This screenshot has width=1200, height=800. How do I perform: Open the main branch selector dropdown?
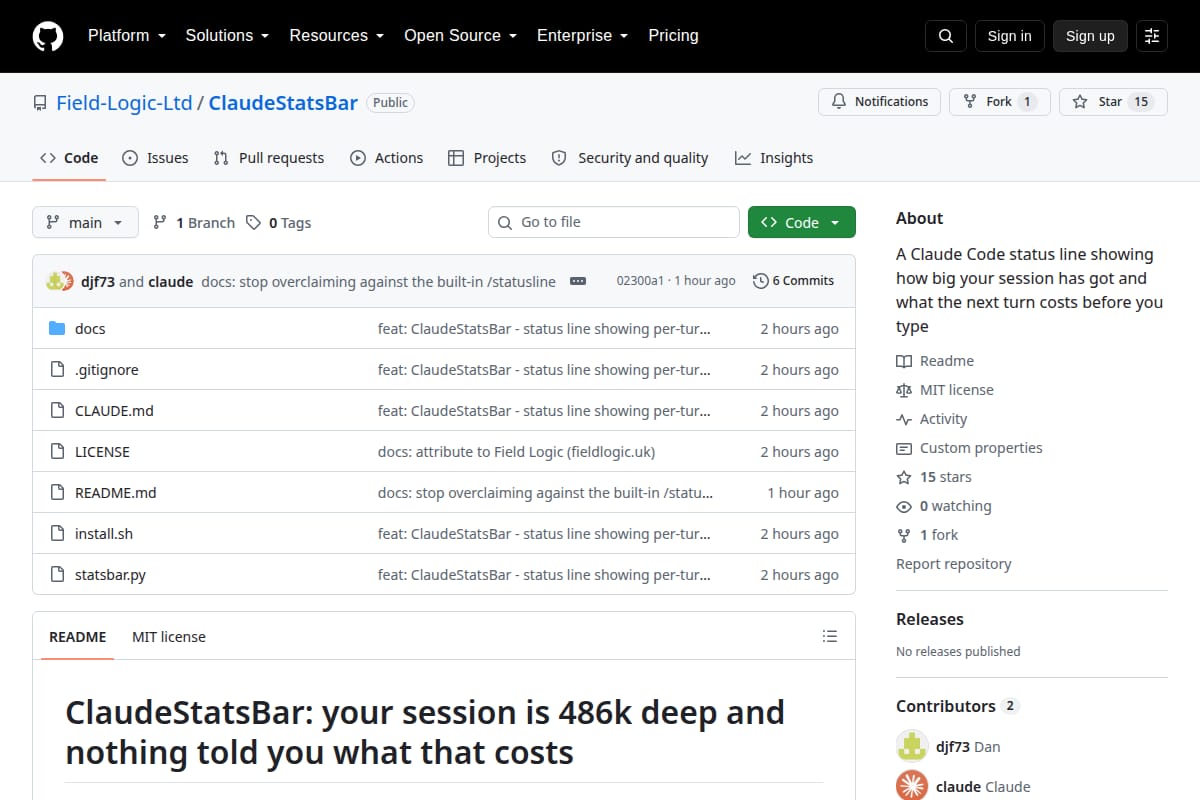coord(85,222)
